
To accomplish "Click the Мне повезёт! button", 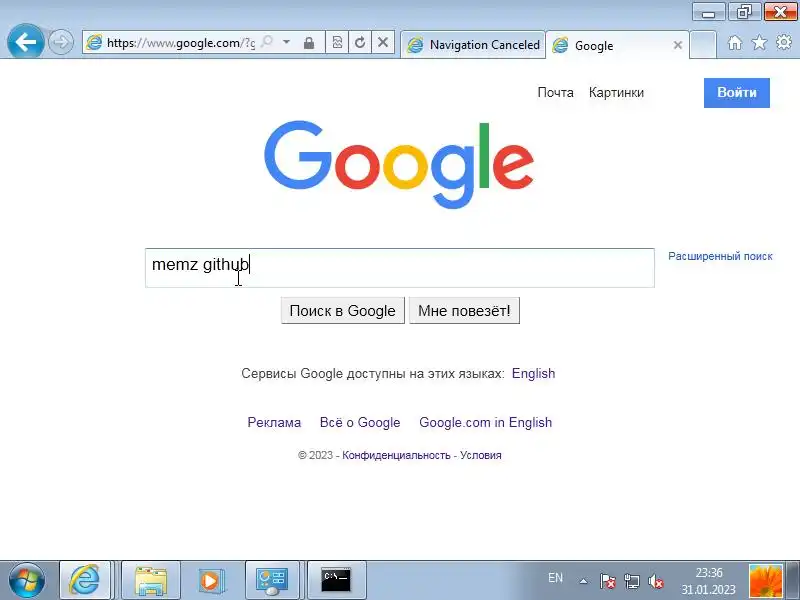I will pyautogui.click(x=464, y=311).
